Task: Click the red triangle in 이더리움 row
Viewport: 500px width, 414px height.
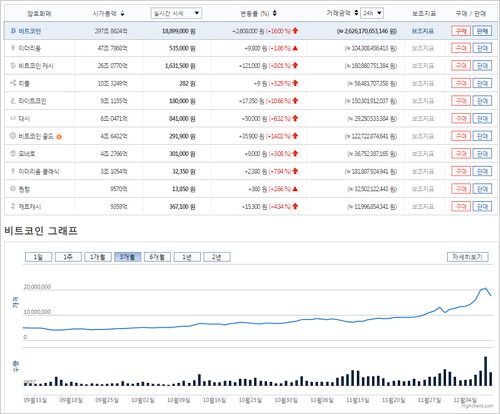Action: (x=295, y=48)
